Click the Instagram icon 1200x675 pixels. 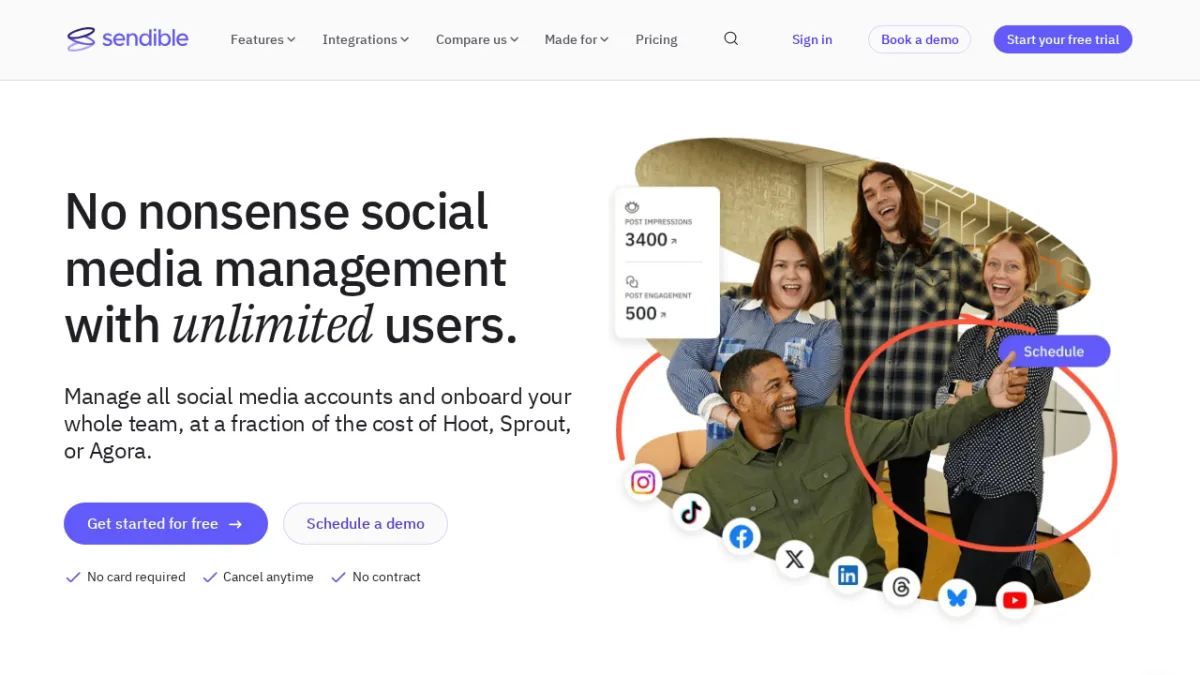643,482
